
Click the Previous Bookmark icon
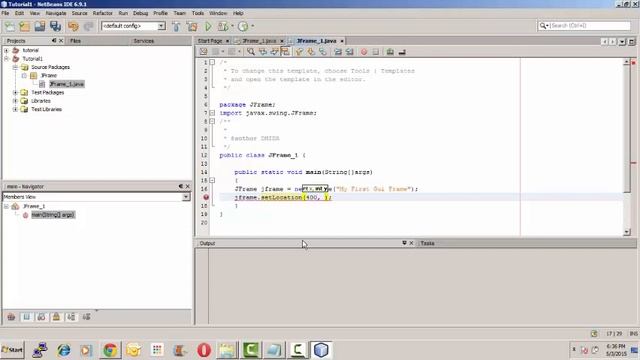click(x=299, y=52)
